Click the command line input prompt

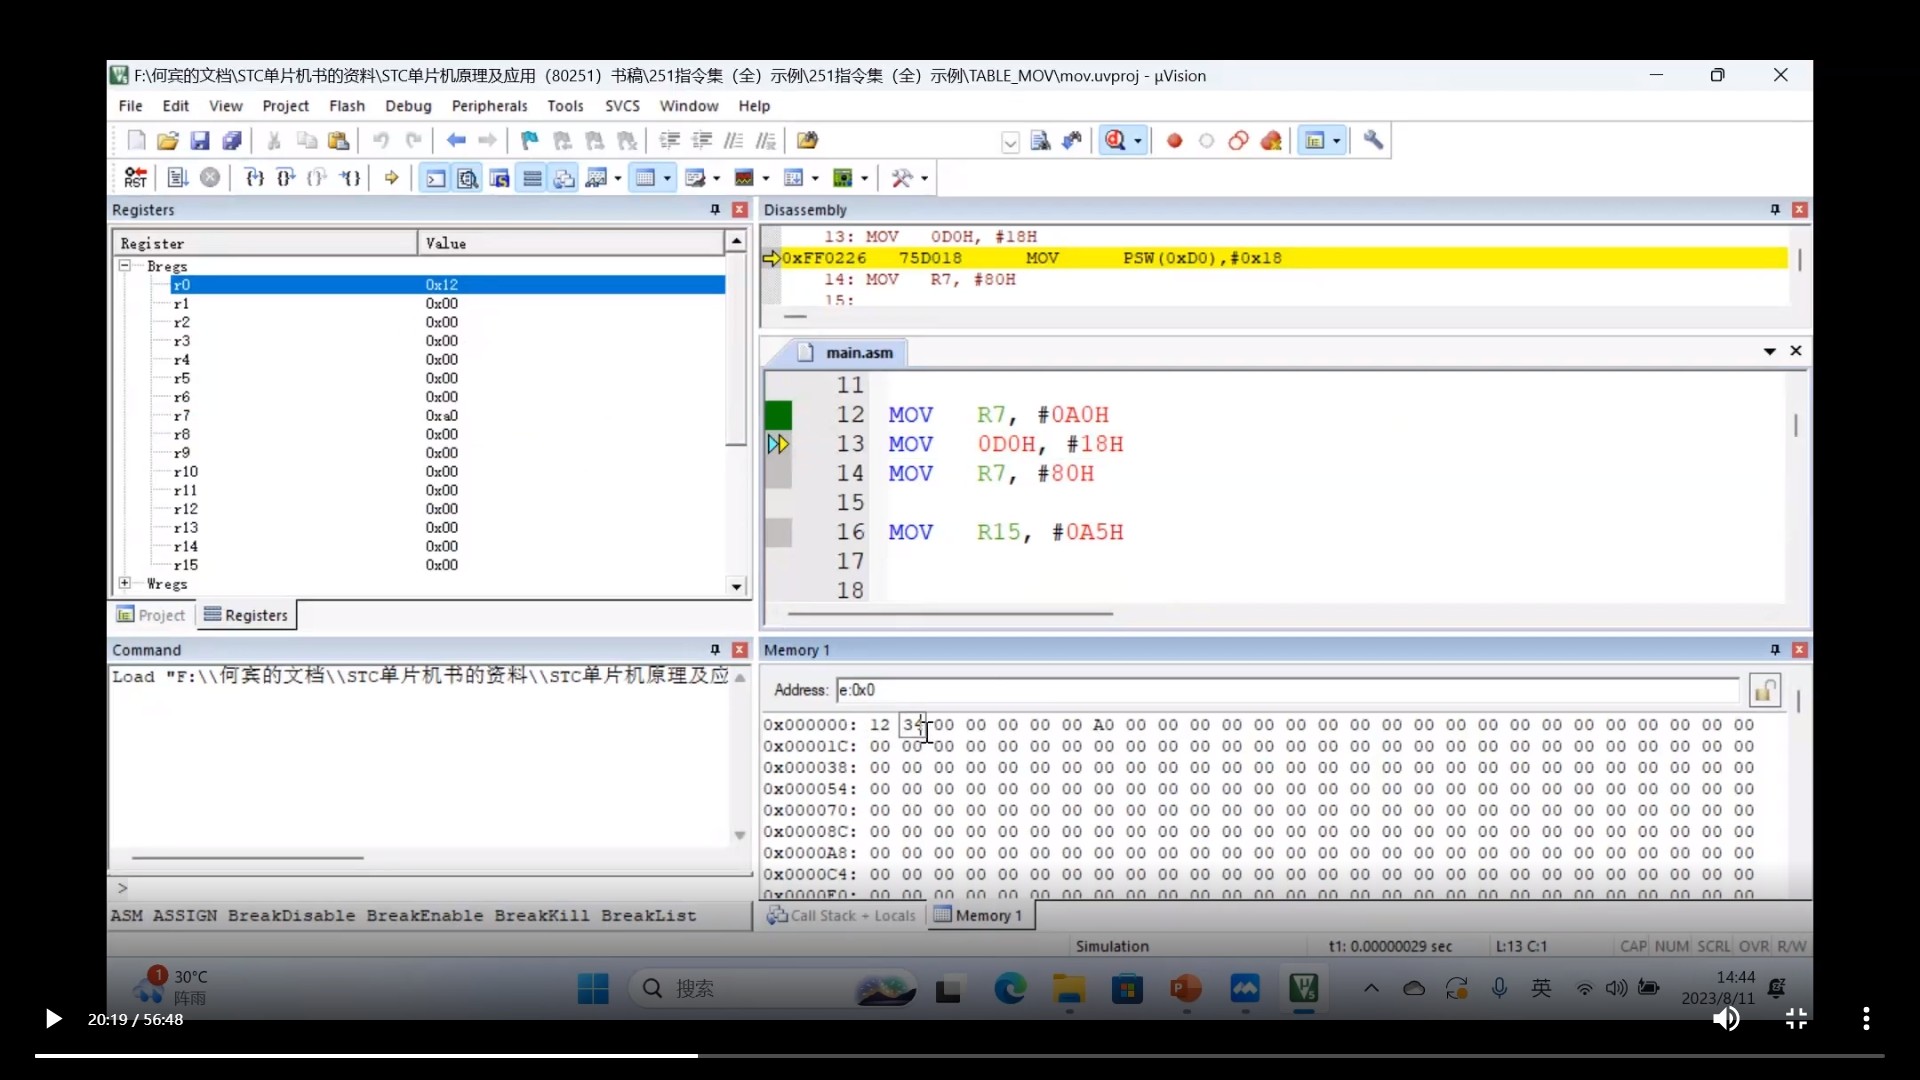431,888
